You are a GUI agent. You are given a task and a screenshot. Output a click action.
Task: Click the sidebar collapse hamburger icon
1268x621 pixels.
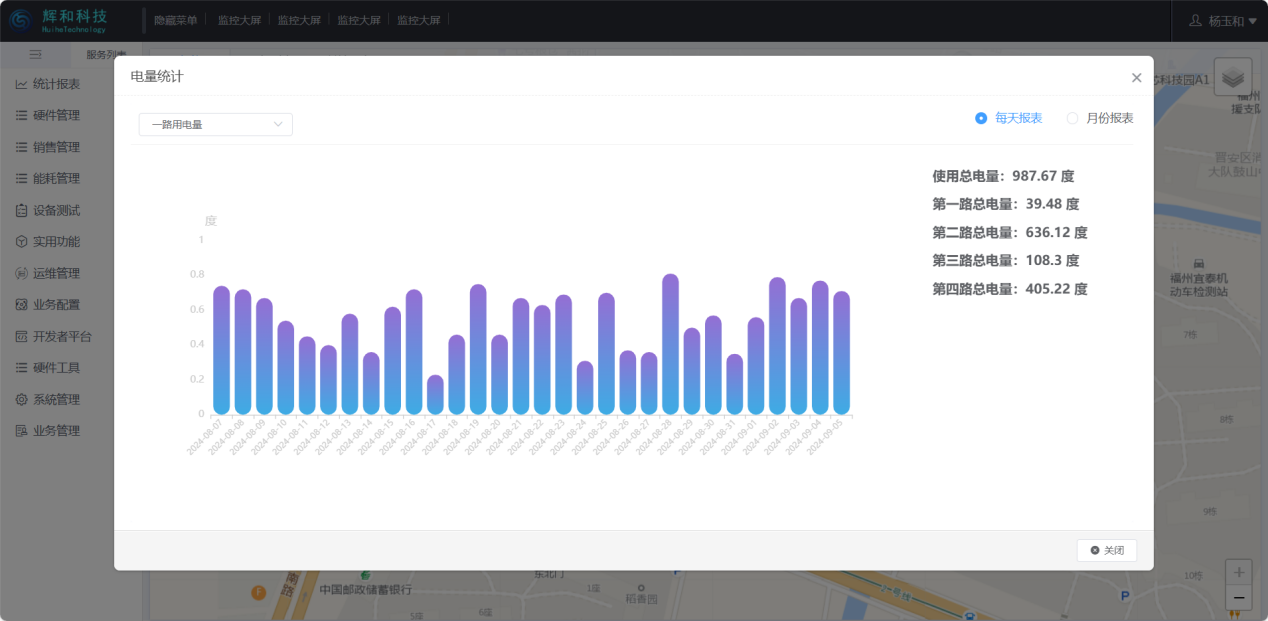(x=35, y=54)
